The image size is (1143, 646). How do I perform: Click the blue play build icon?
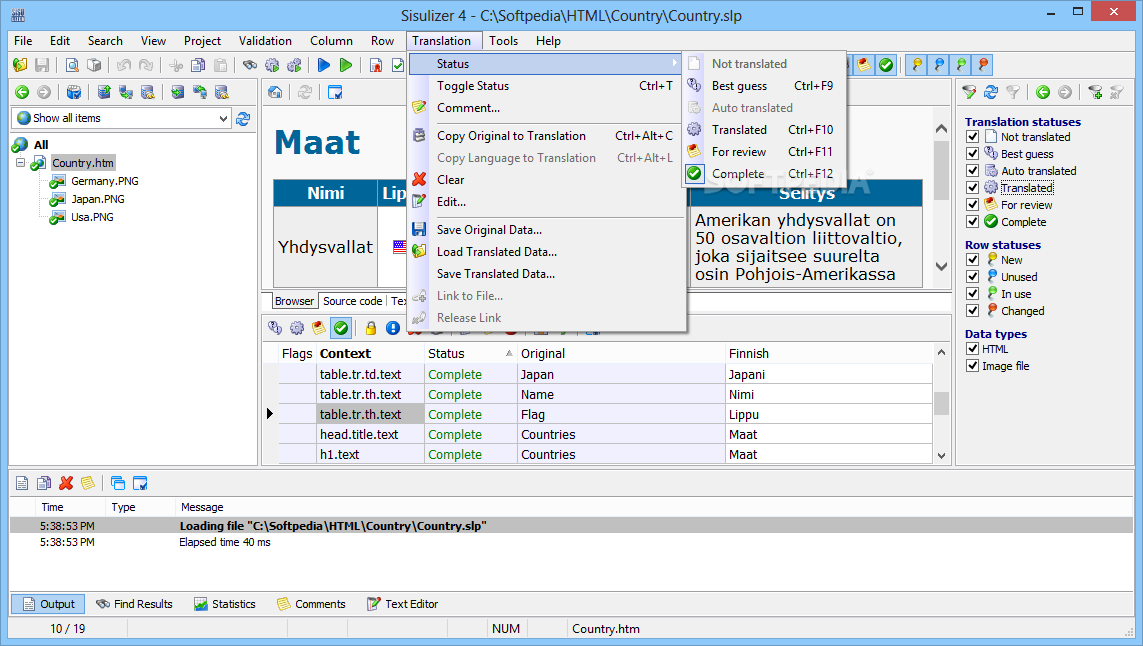[323, 65]
